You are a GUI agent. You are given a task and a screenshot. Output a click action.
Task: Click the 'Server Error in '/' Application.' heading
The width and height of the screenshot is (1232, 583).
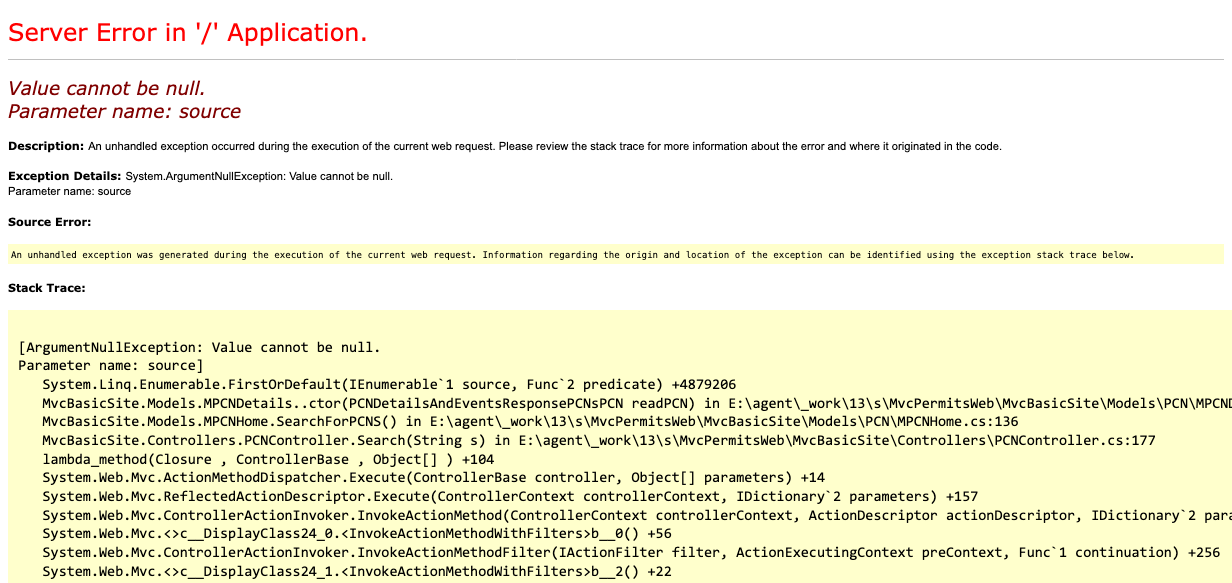pos(187,32)
